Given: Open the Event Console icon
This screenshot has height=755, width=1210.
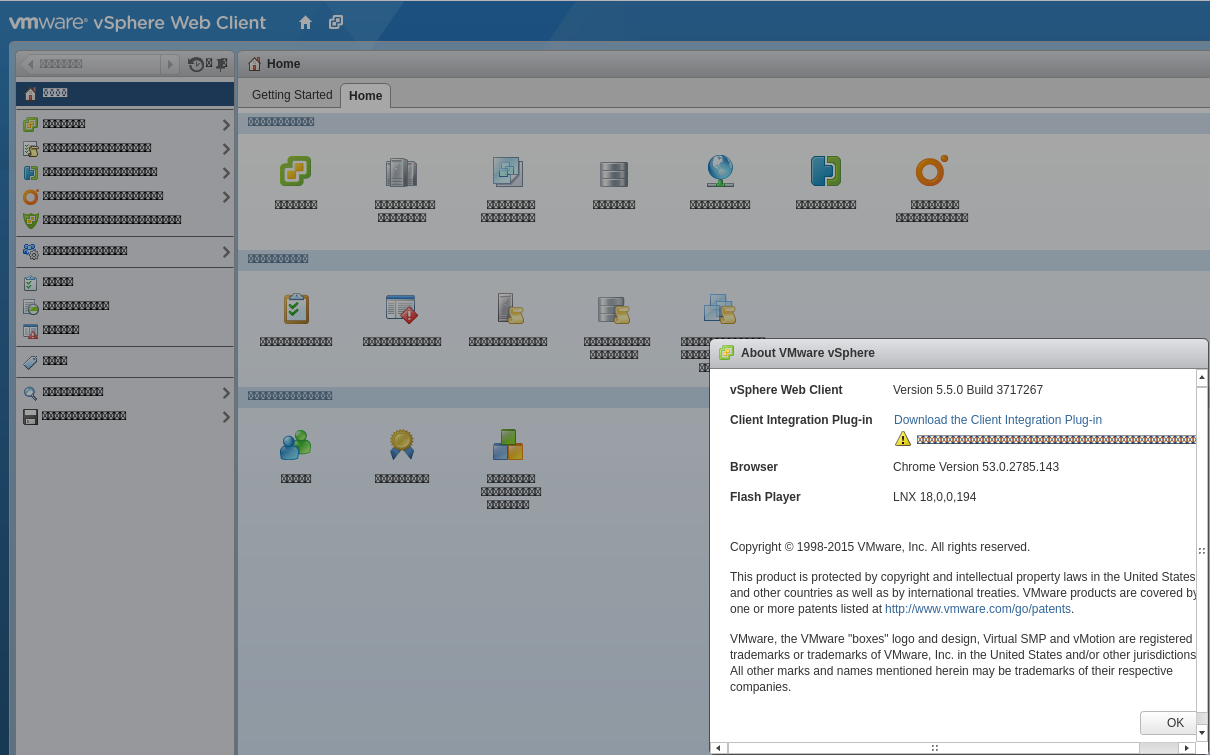Looking at the screenshot, I should point(402,308).
